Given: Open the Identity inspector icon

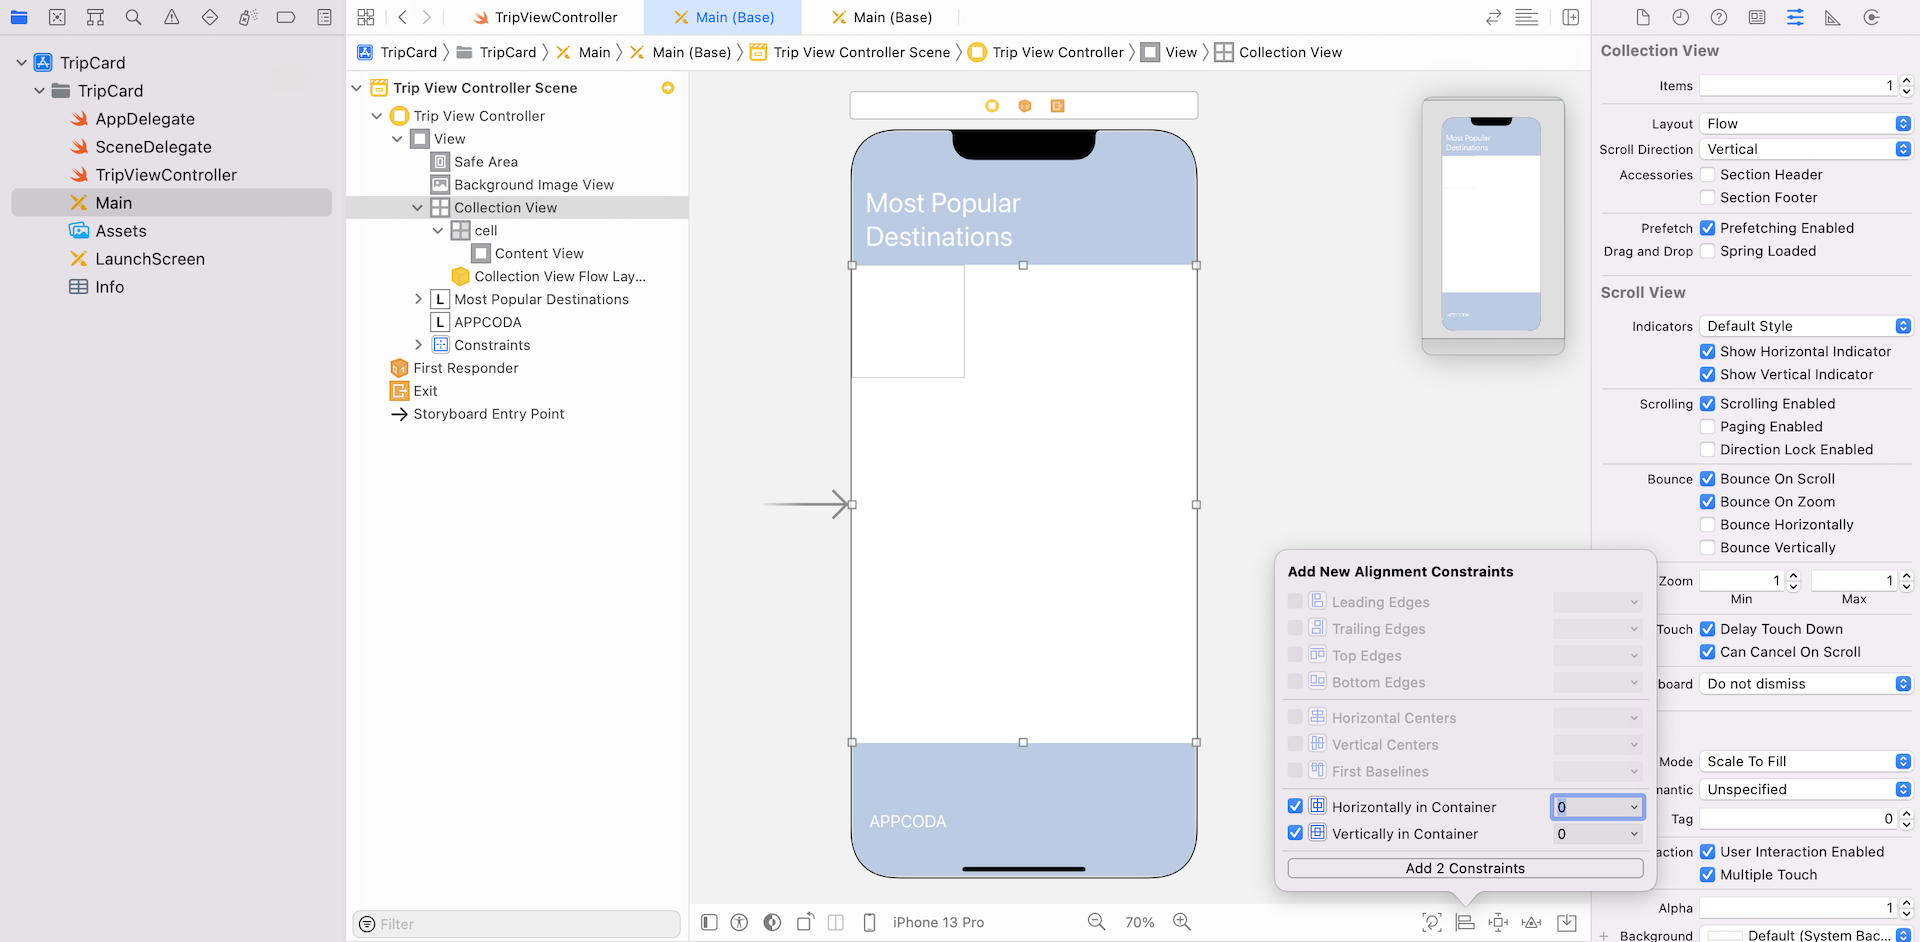Looking at the screenshot, I should pos(1757,17).
